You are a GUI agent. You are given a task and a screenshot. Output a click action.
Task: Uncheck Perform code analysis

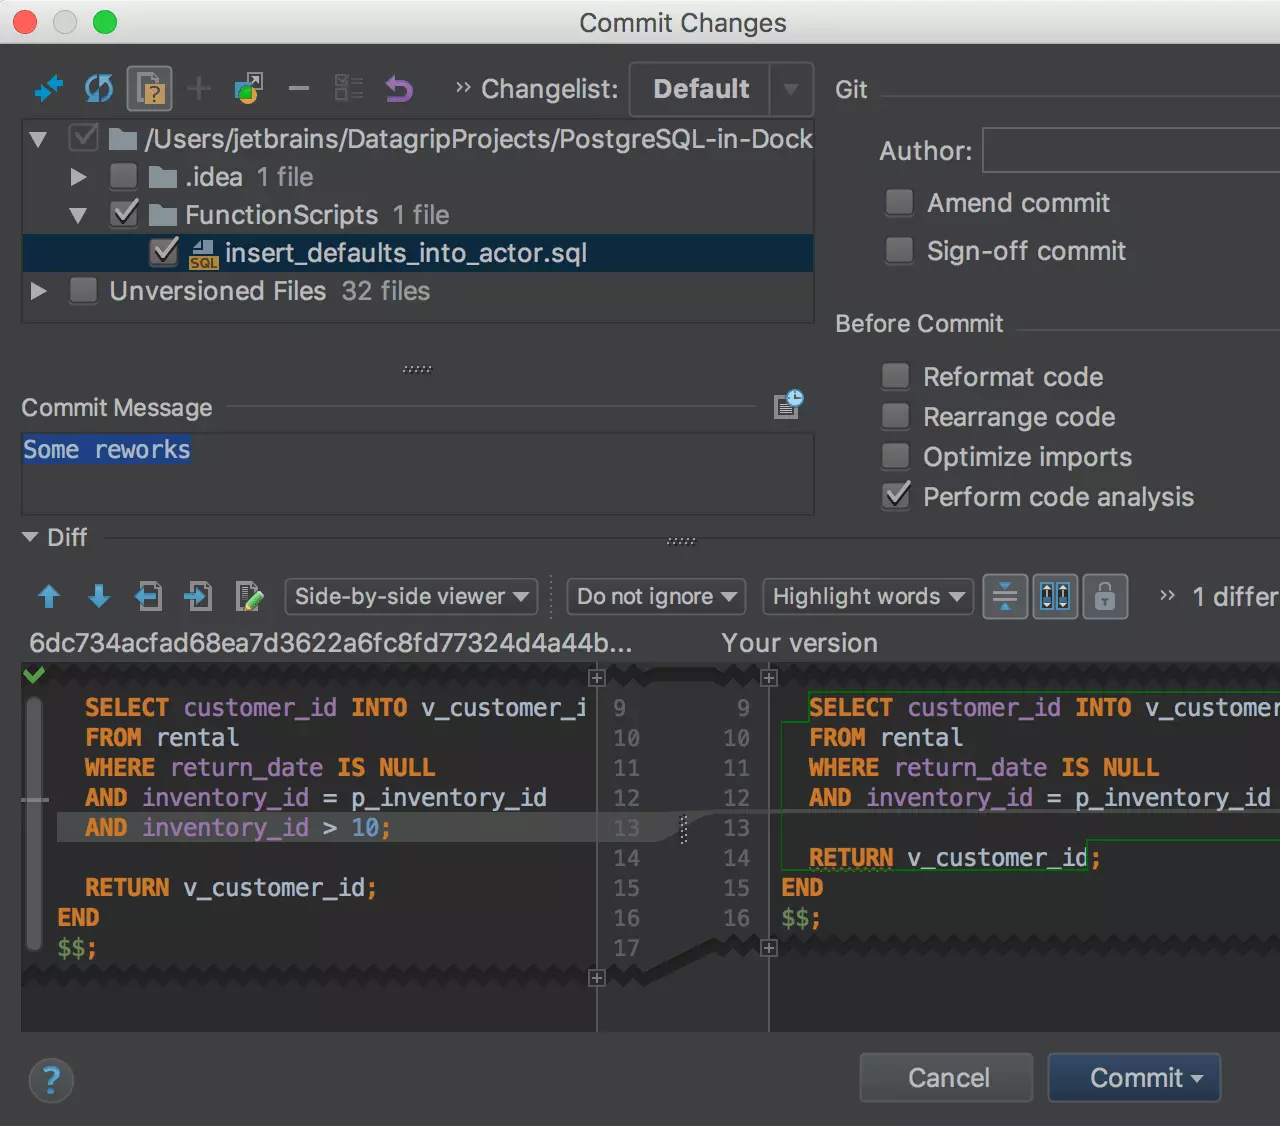coord(897,497)
